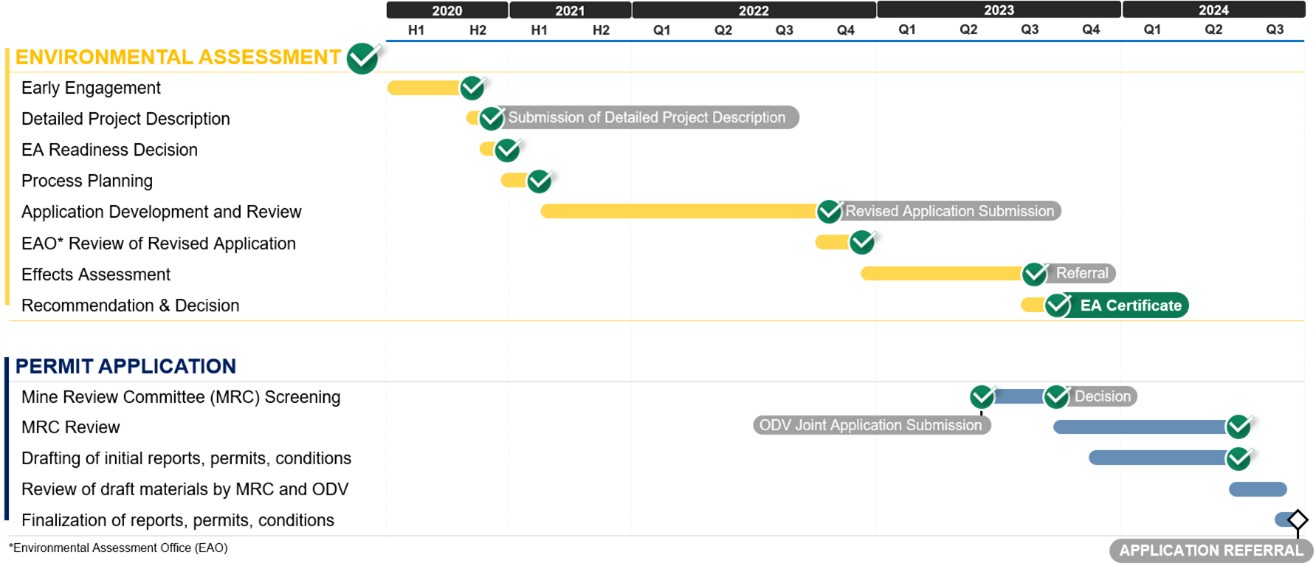
Task: Click the 2022 year header
Action: tap(754, 10)
